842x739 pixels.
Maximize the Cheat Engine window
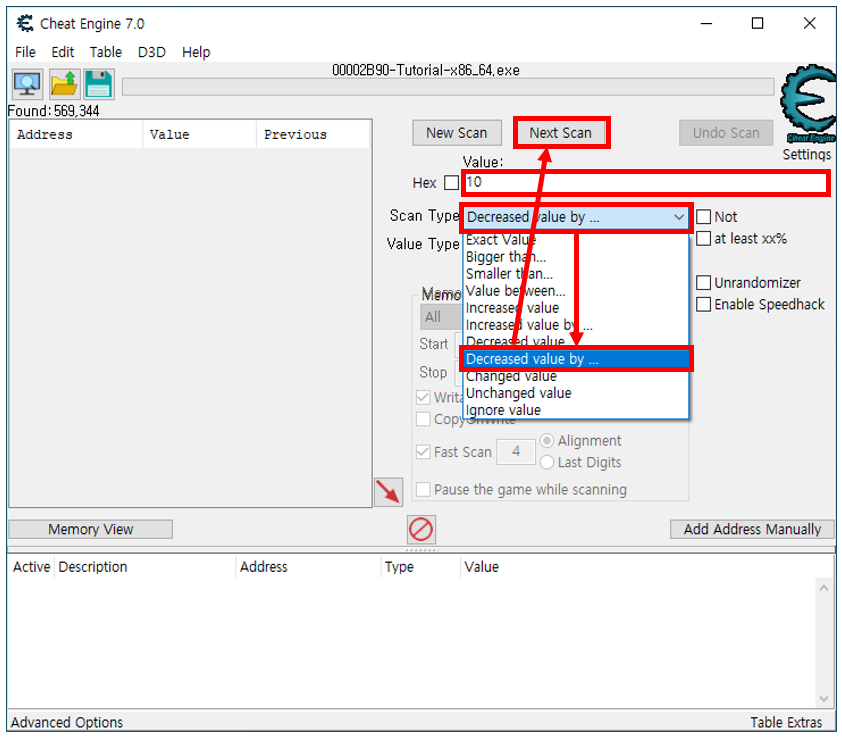[x=757, y=24]
